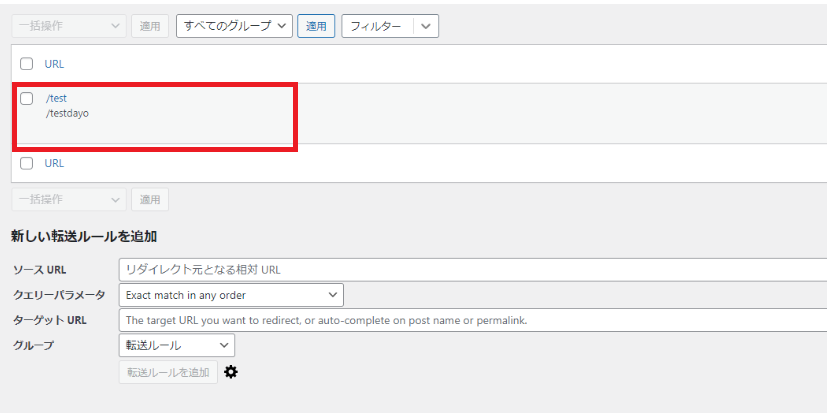Open the bottom 一括操作 bulk action dropdown
Viewport: 828px width, 413px height.
tap(69, 200)
